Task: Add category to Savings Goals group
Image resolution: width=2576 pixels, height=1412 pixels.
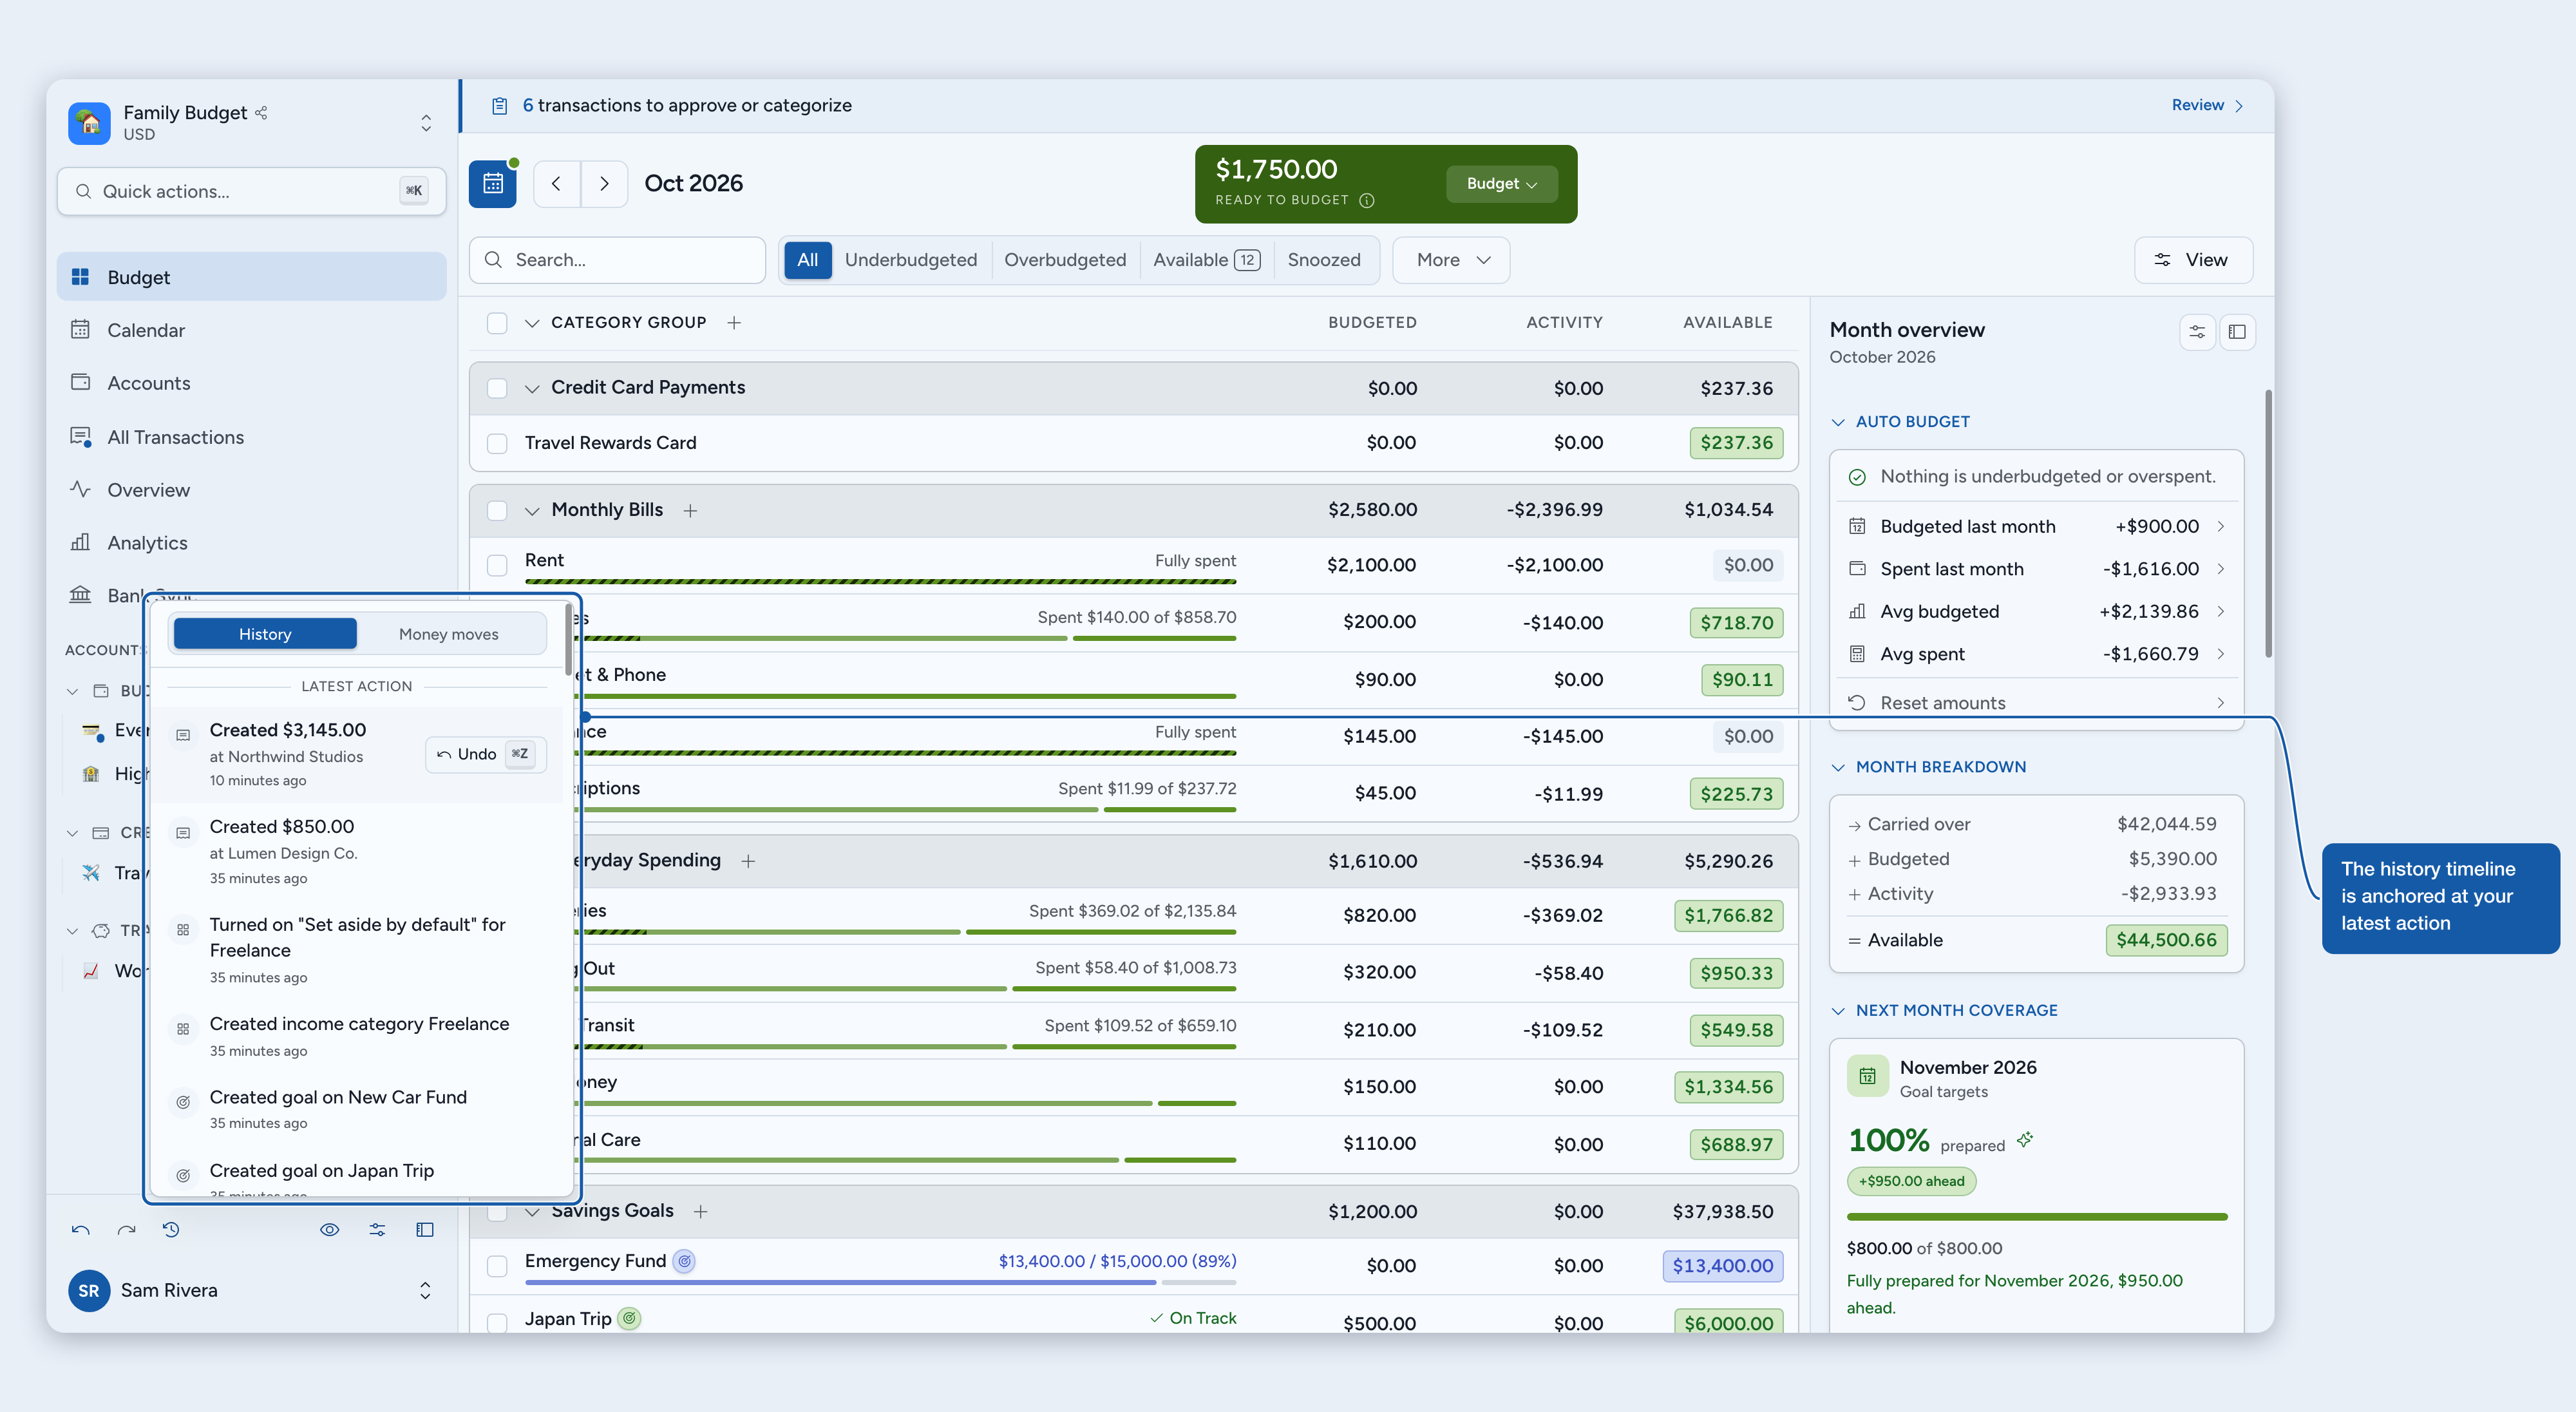Action: pos(701,1211)
